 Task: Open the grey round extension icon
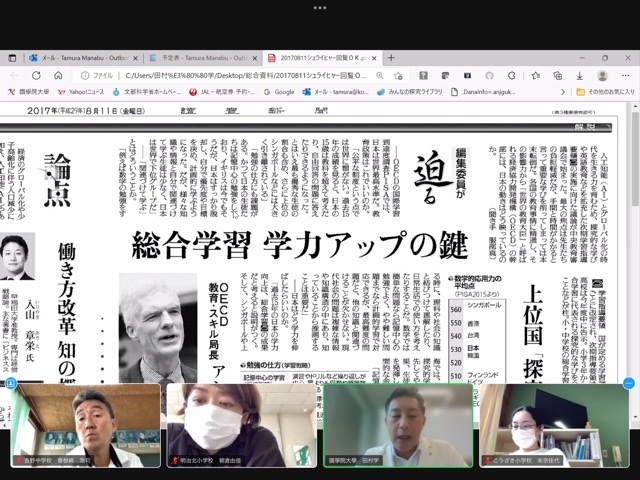489,76
